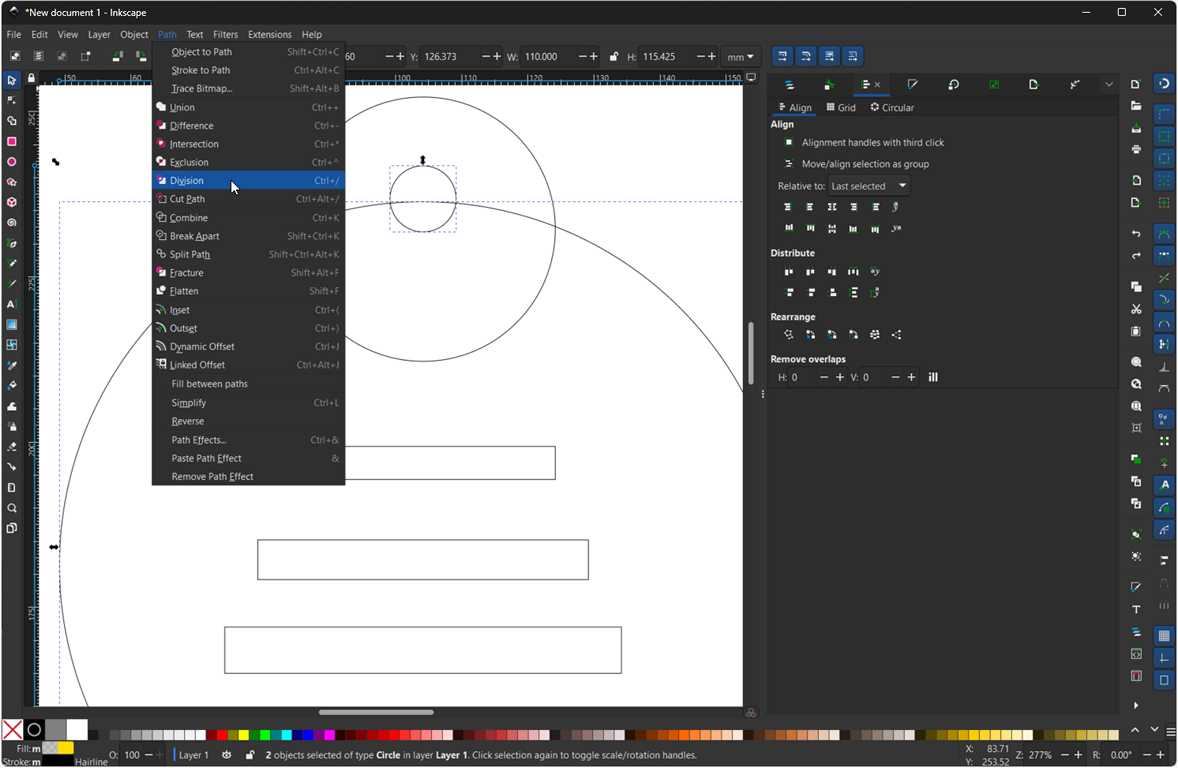Click the Cut scissors icon
Image resolution: width=1178 pixels, height=768 pixels.
[1136, 309]
